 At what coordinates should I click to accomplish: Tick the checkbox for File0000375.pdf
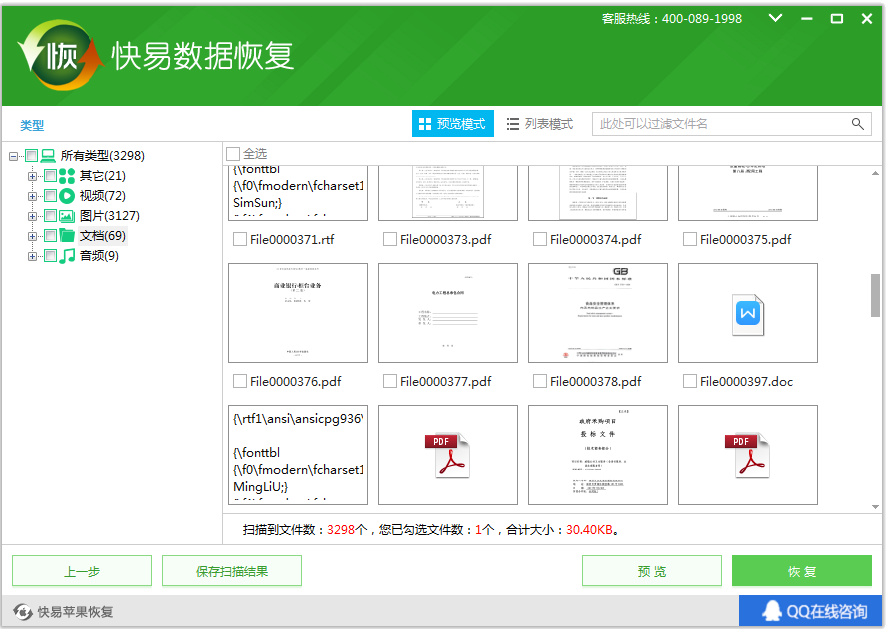[689, 240]
